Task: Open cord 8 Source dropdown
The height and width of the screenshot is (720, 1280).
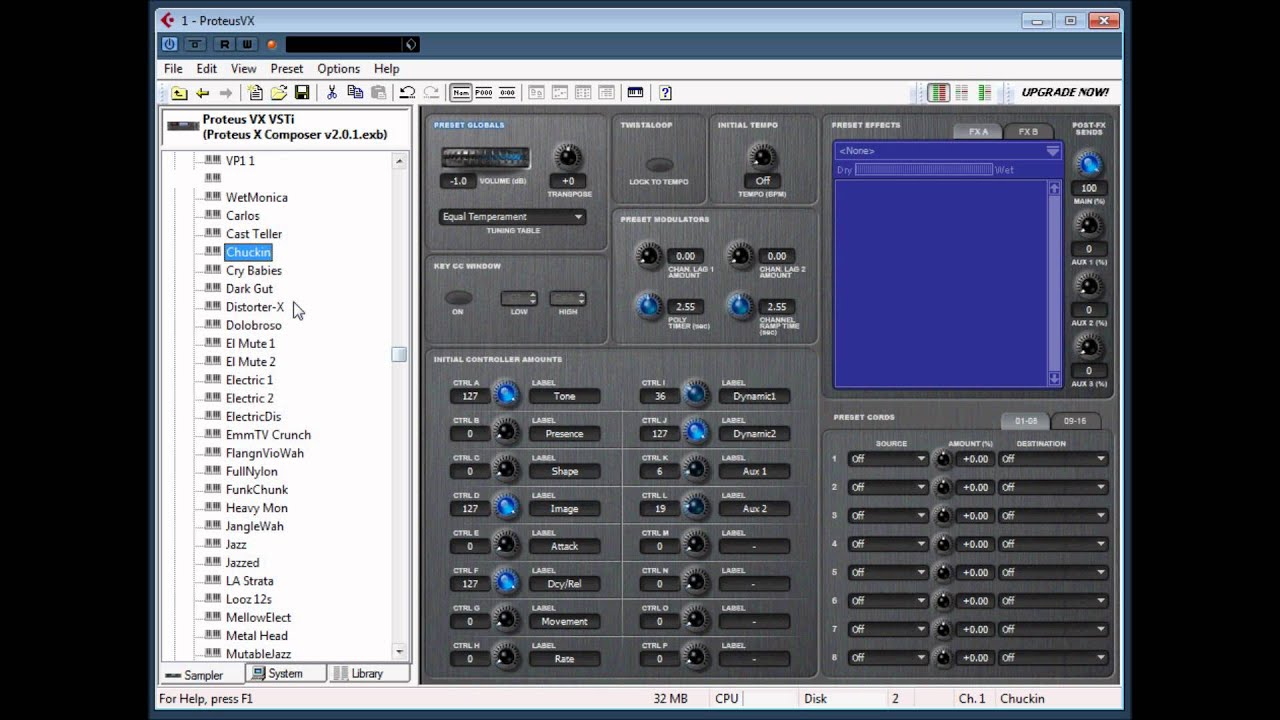Action: (888, 658)
